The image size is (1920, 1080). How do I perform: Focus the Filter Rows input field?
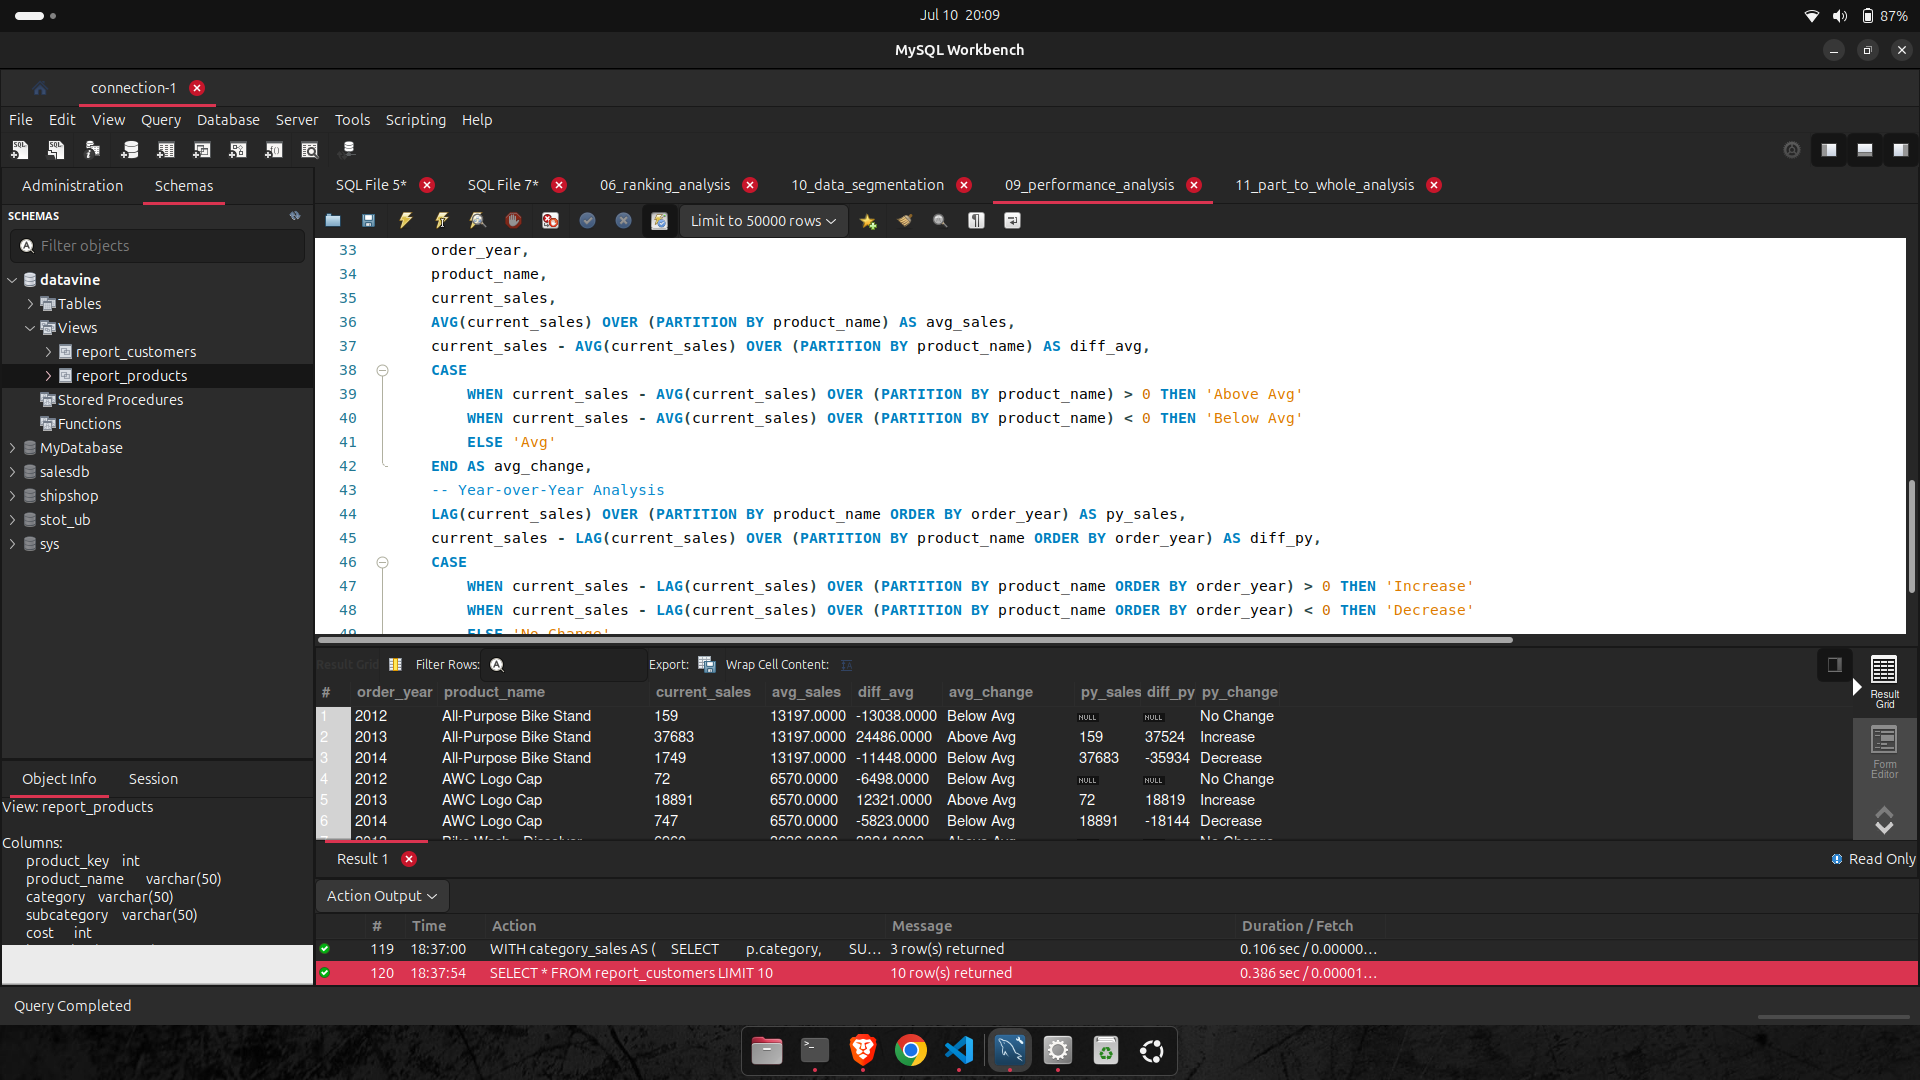pos(565,665)
